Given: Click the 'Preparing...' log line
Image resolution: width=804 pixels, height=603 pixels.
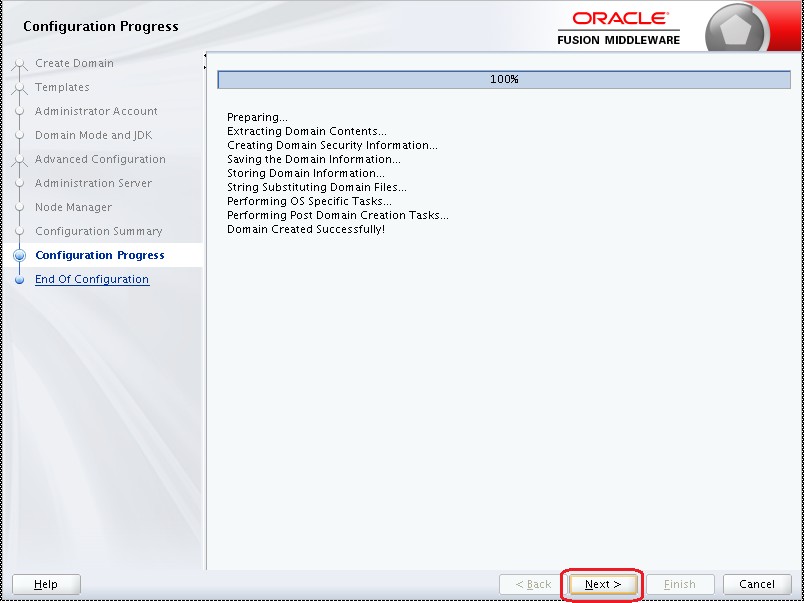Looking at the screenshot, I should pyautogui.click(x=257, y=117).
